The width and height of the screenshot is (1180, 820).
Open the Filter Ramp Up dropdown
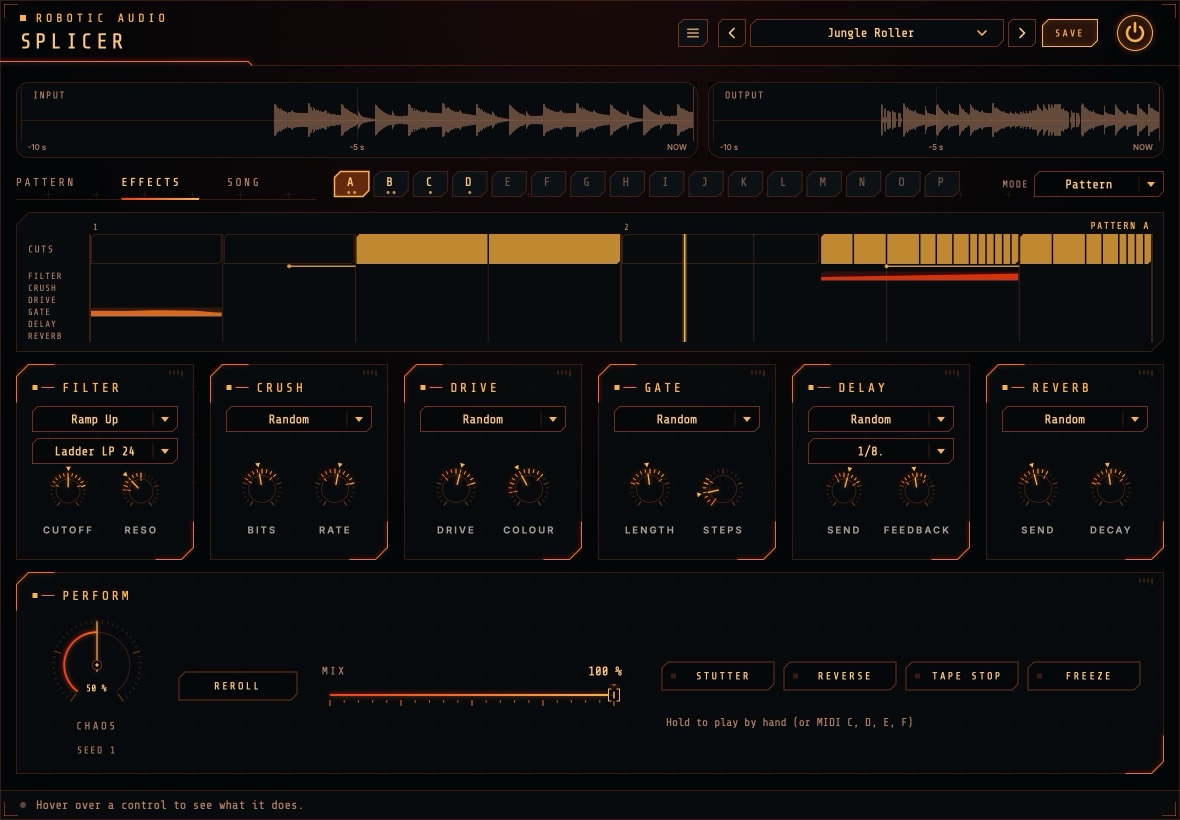105,419
